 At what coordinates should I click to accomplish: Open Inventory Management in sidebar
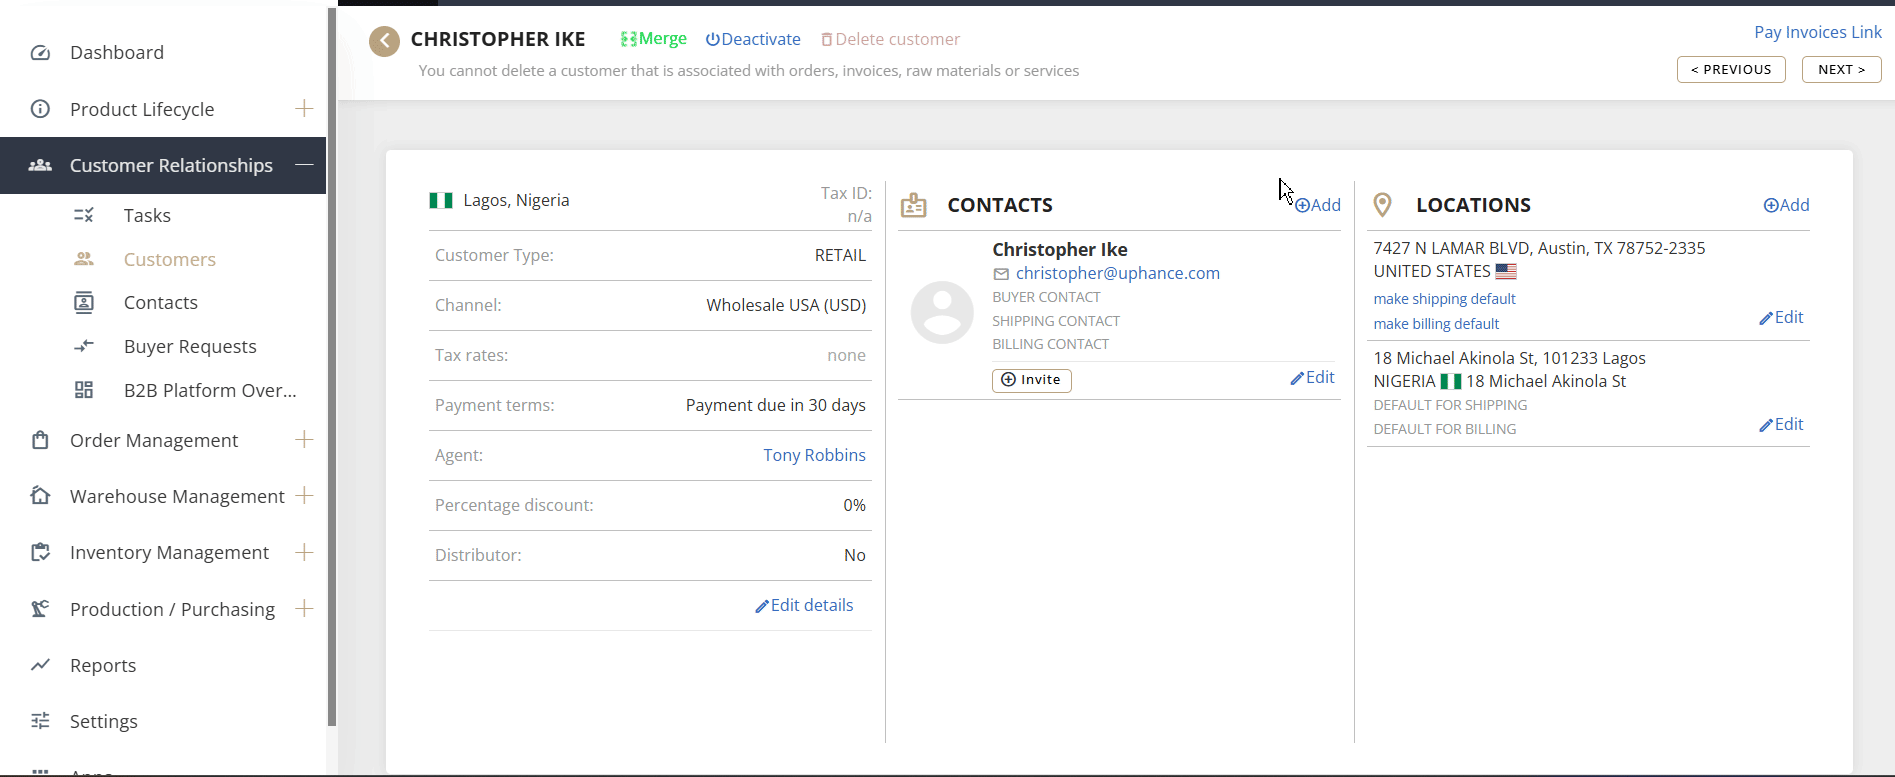click(x=169, y=552)
